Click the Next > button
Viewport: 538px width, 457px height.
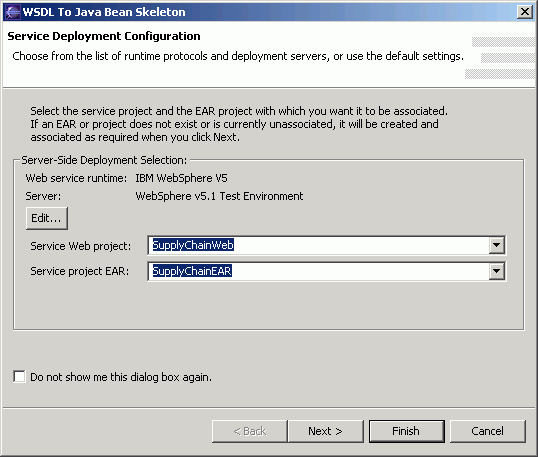click(325, 431)
